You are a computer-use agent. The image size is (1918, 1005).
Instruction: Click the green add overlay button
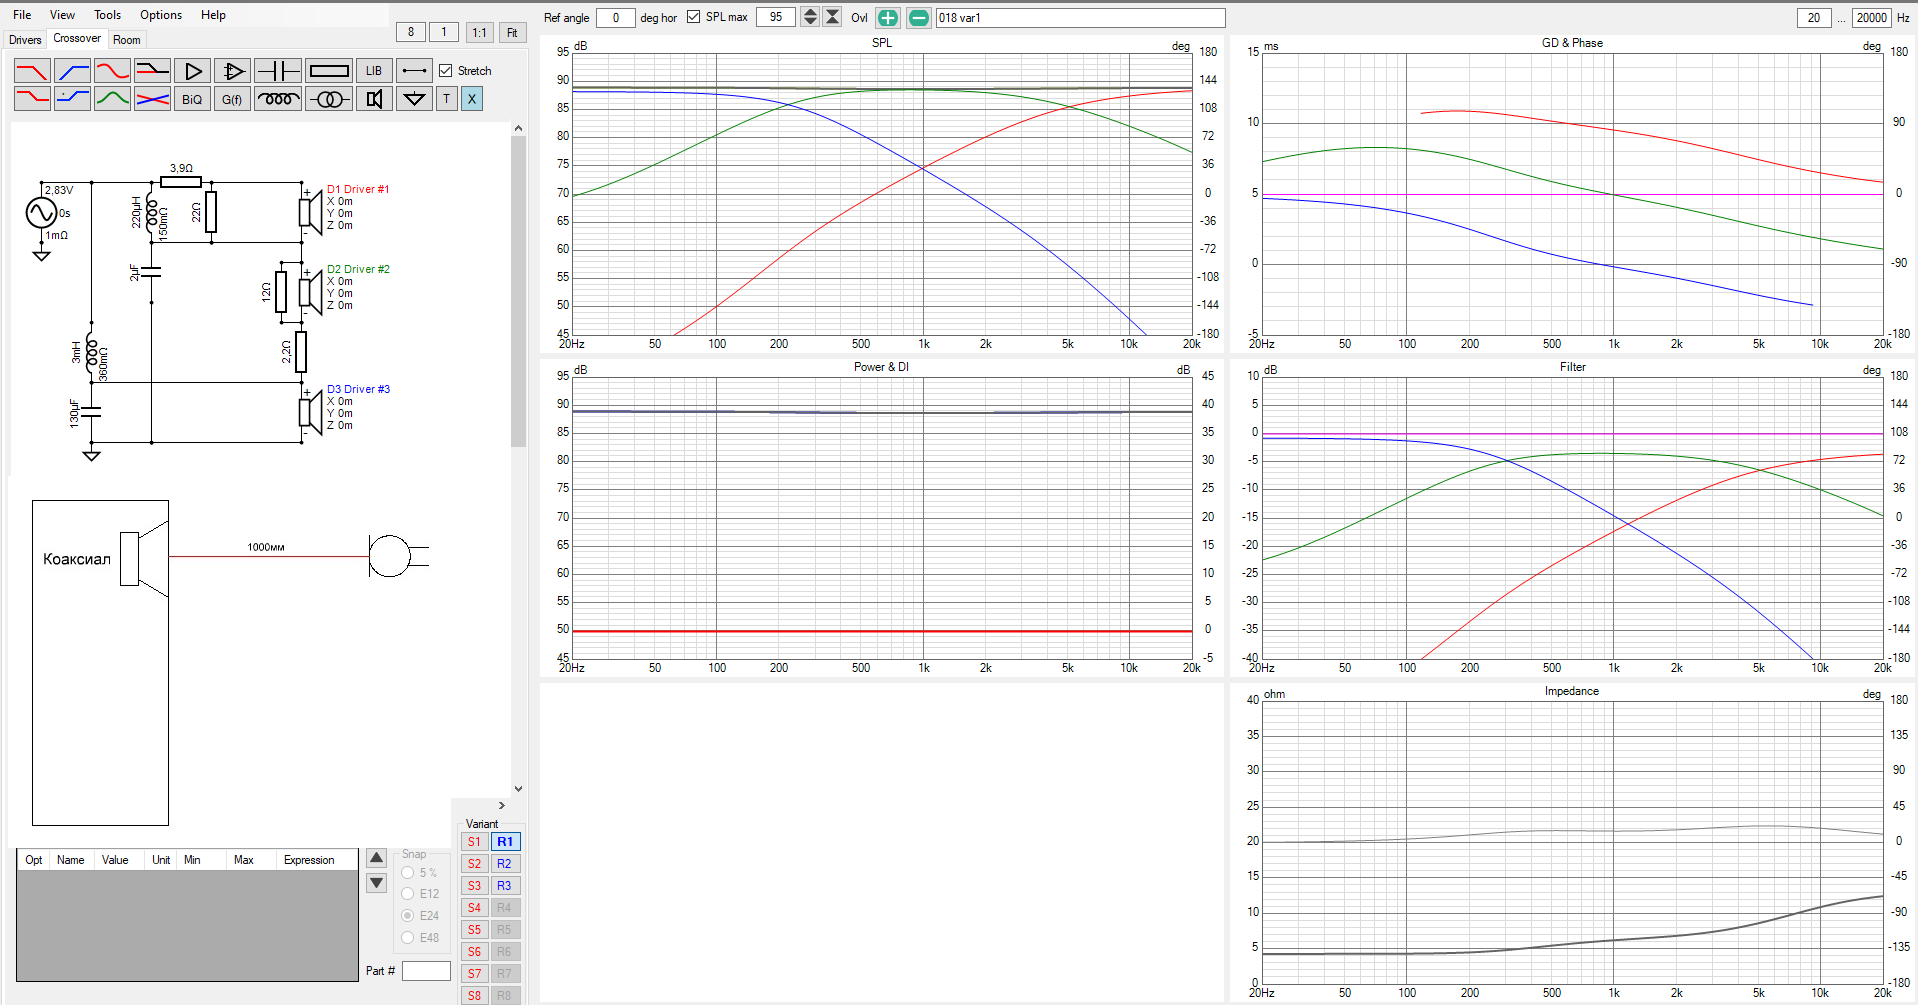pos(887,18)
